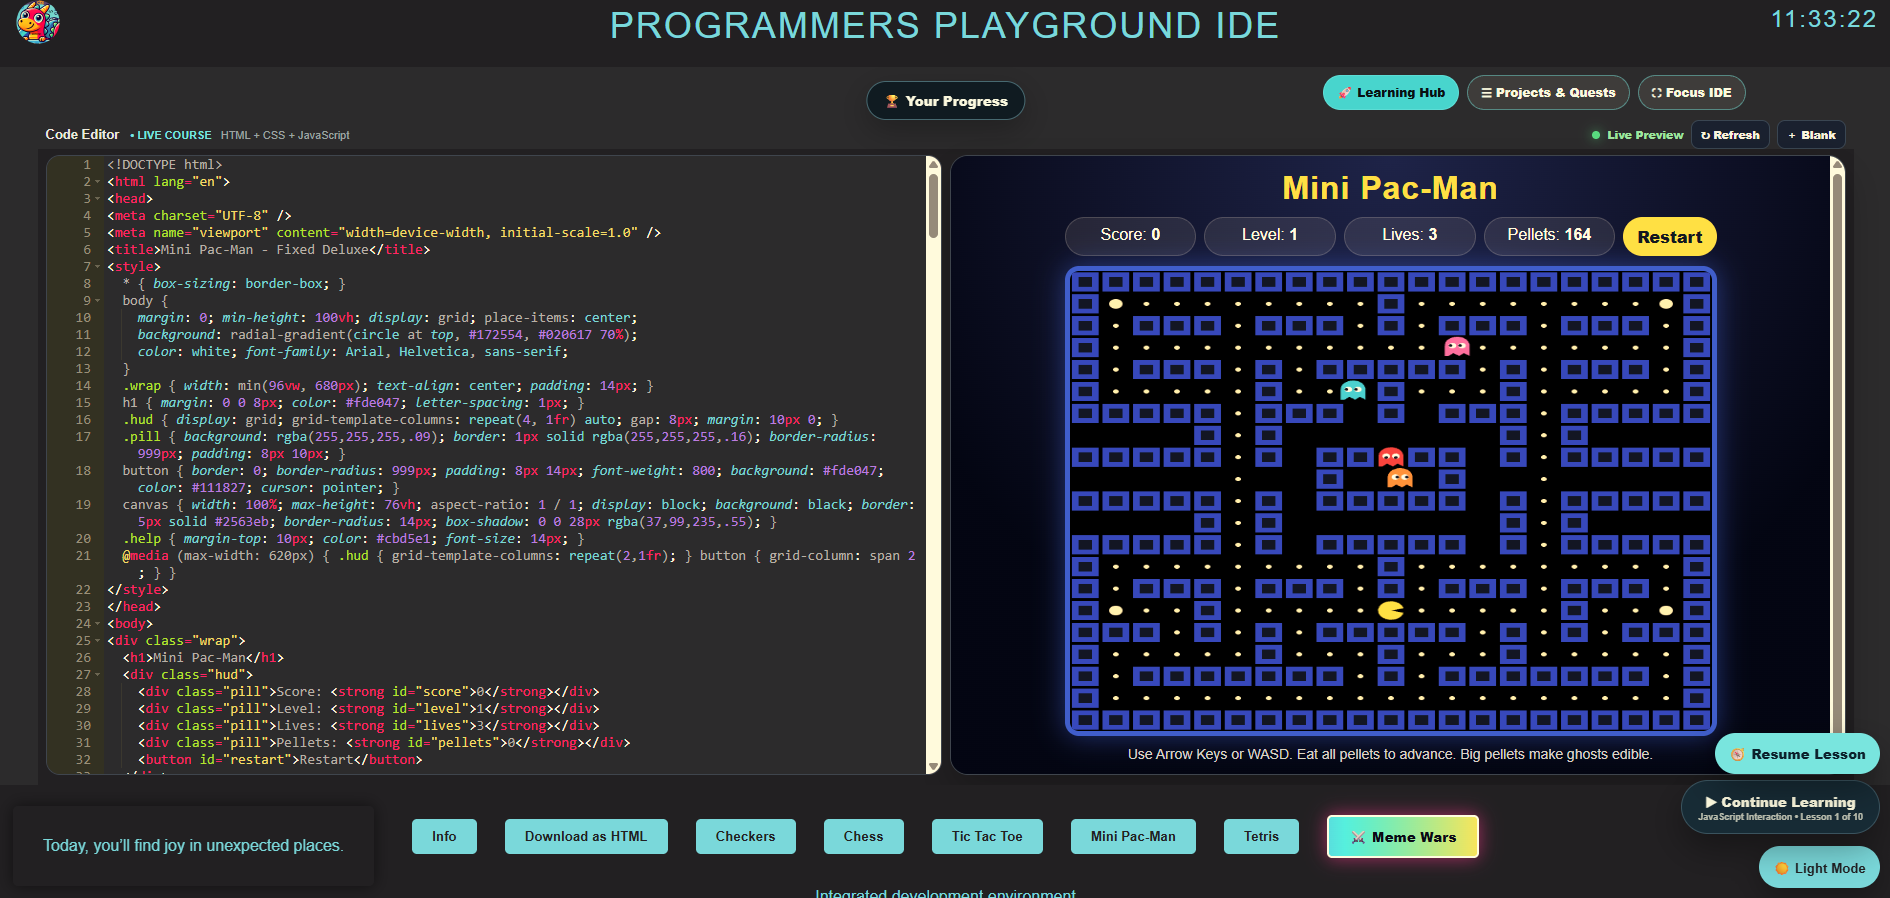Open the Learning Hub

coord(1391,93)
